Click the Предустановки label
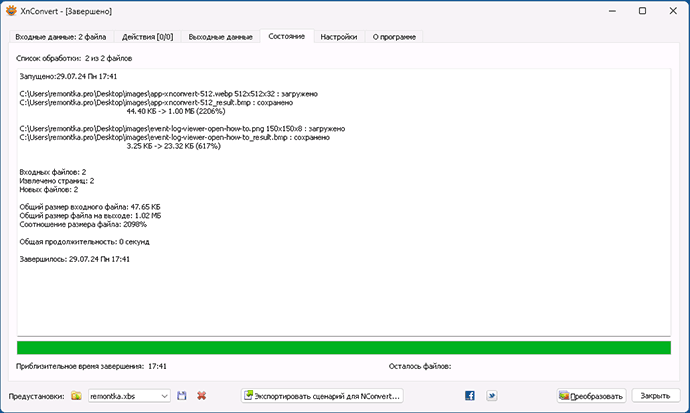 tap(37, 396)
